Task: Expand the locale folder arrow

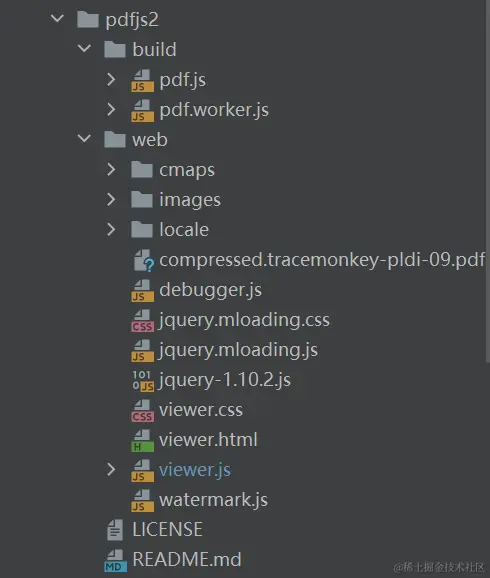Action: 111,229
